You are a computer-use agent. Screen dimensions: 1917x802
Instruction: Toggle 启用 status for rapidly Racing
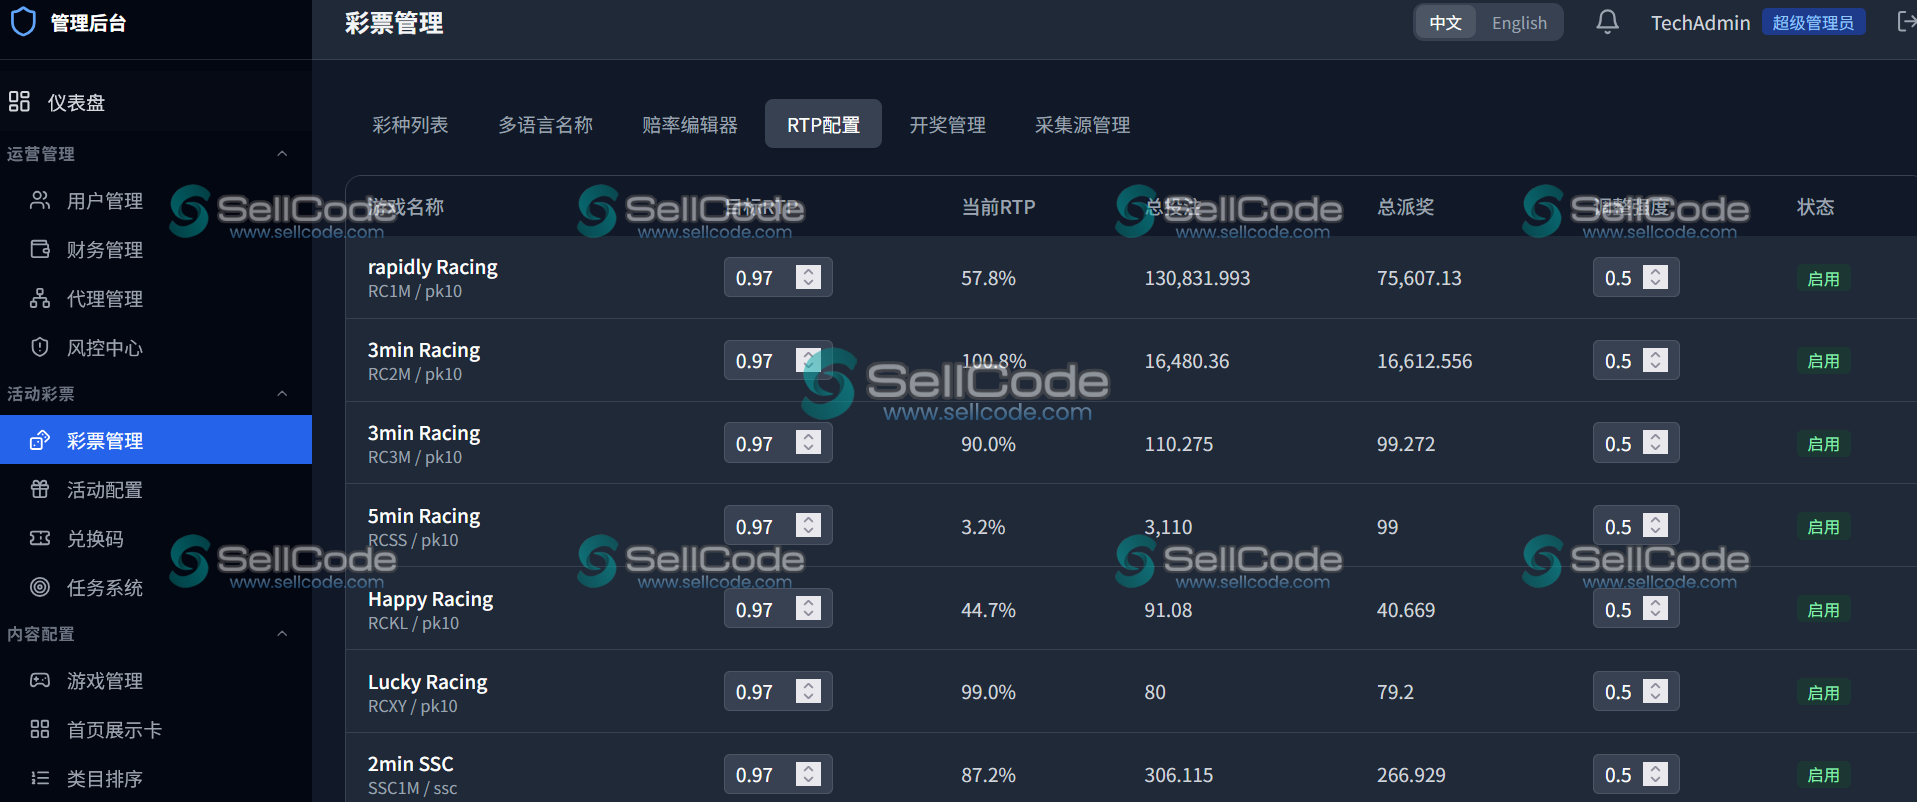(x=1823, y=279)
